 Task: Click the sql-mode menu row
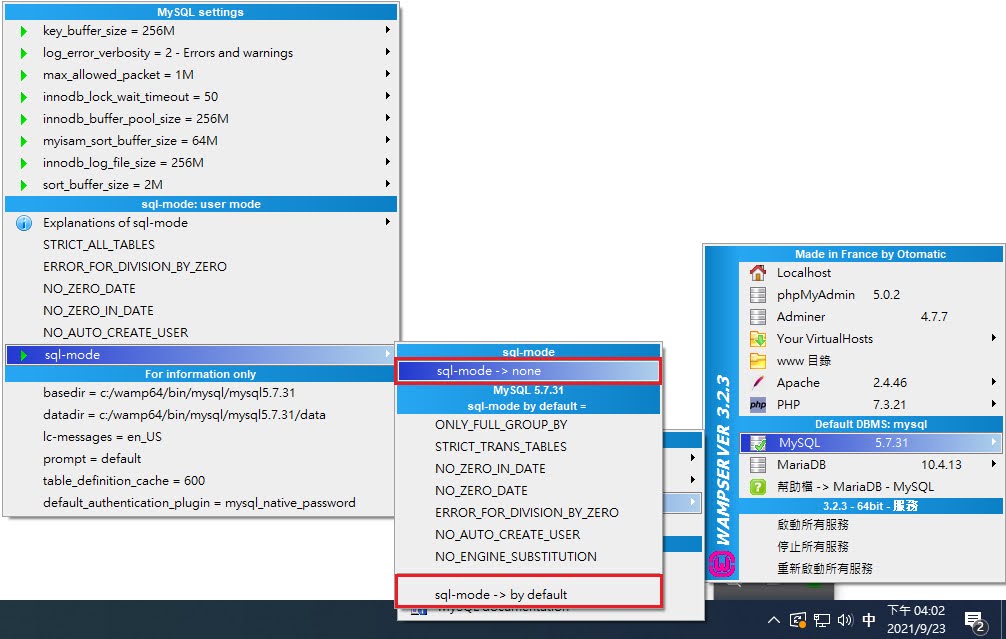(x=201, y=355)
